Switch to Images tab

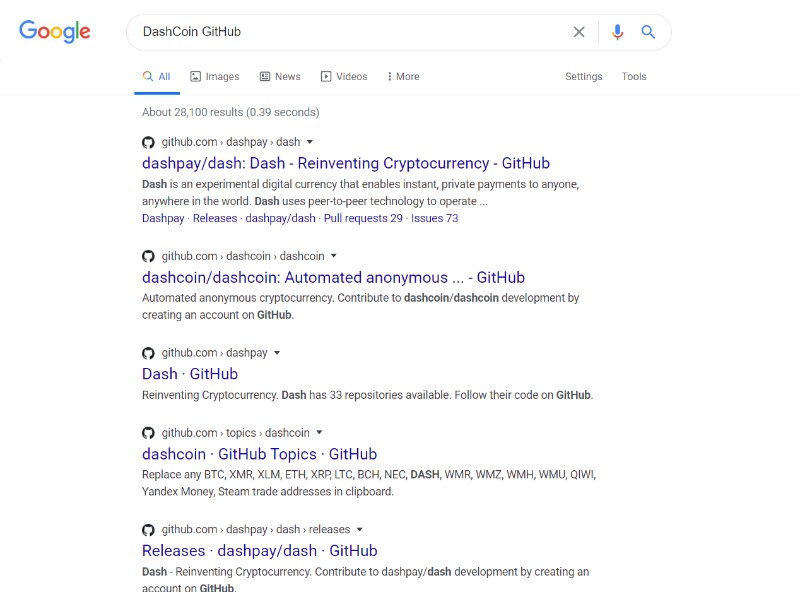215,77
